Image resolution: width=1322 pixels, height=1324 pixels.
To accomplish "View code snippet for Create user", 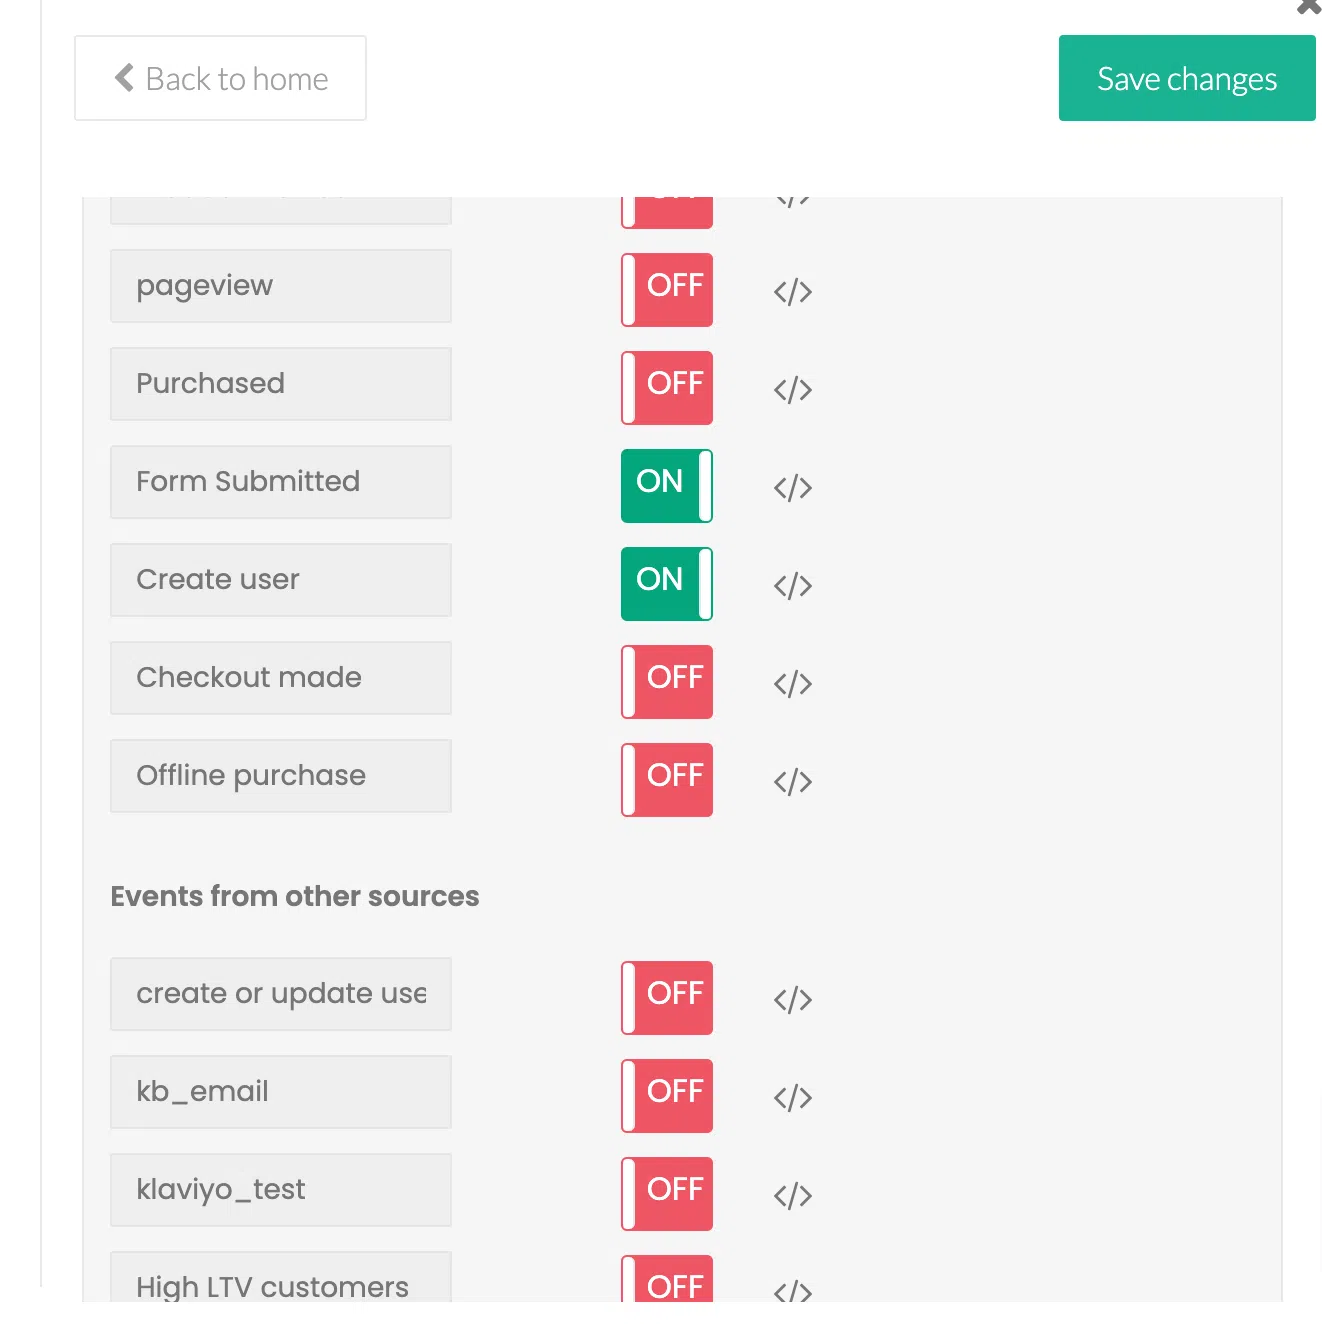I will point(792,586).
